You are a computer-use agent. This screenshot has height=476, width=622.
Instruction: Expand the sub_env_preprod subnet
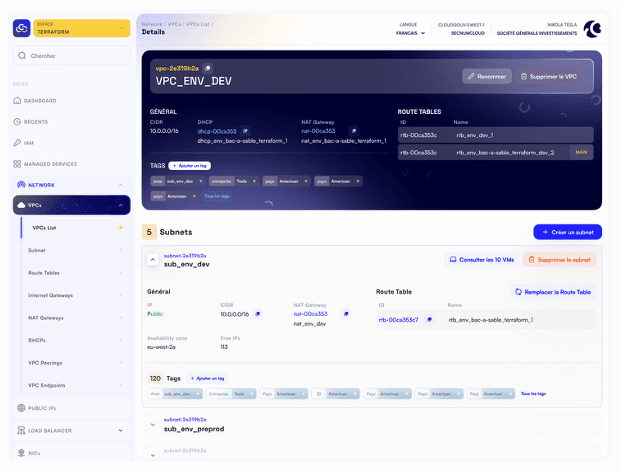tap(153, 425)
